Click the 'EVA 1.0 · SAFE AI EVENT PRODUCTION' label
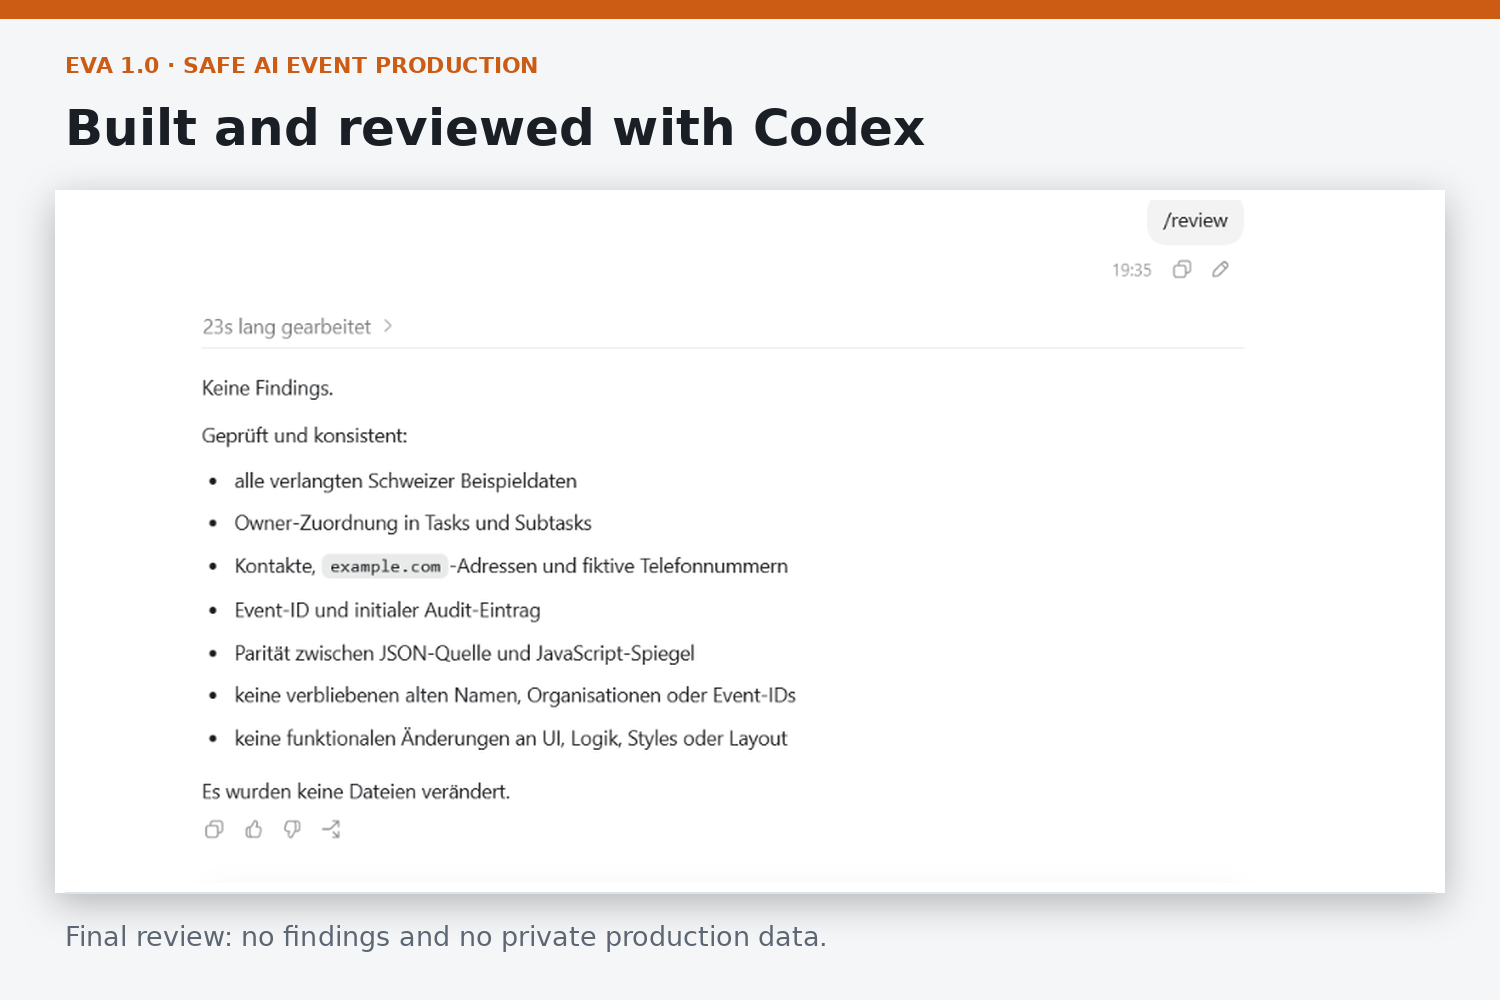Image resolution: width=1500 pixels, height=1000 pixels. pyautogui.click(x=301, y=65)
